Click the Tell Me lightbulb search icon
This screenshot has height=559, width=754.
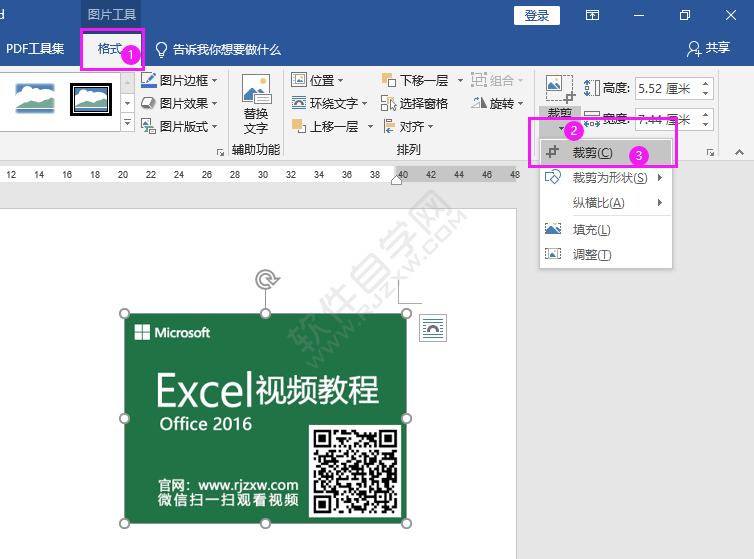point(161,49)
